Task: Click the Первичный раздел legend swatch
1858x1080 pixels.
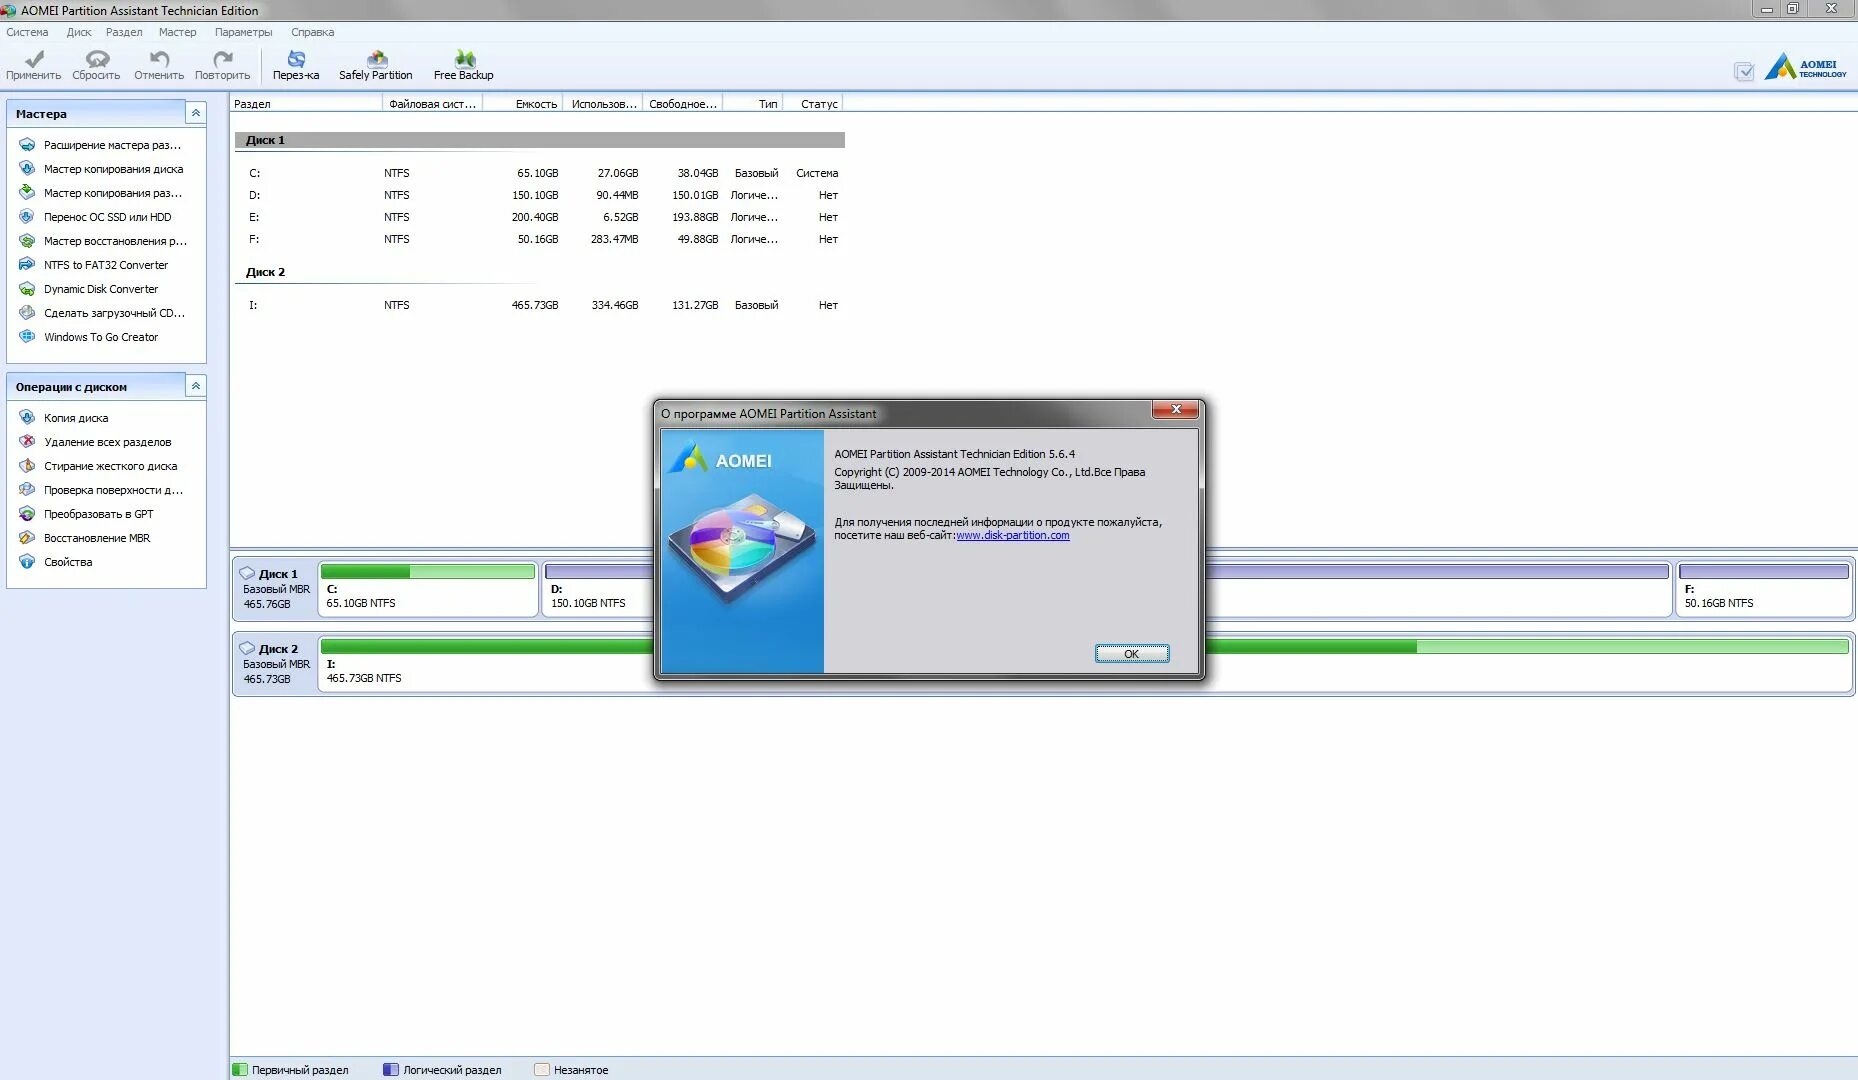Action: pyautogui.click(x=240, y=1070)
